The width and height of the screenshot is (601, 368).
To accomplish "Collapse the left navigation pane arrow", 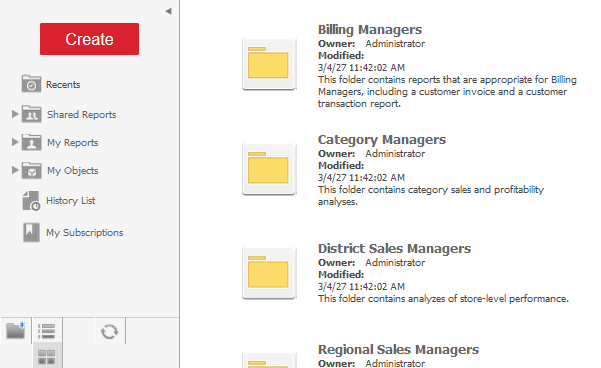I will pyautogui.click(x=168, y=11).
